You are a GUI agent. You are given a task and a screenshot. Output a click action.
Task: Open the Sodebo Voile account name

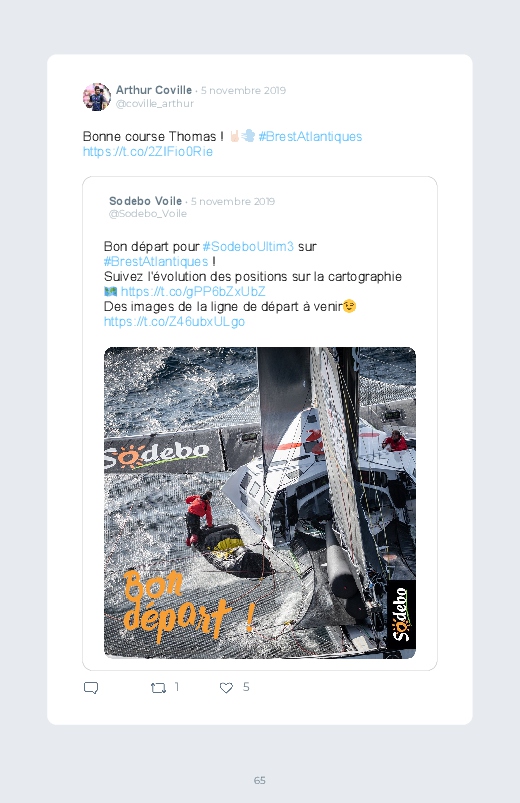tap(145, 201)
